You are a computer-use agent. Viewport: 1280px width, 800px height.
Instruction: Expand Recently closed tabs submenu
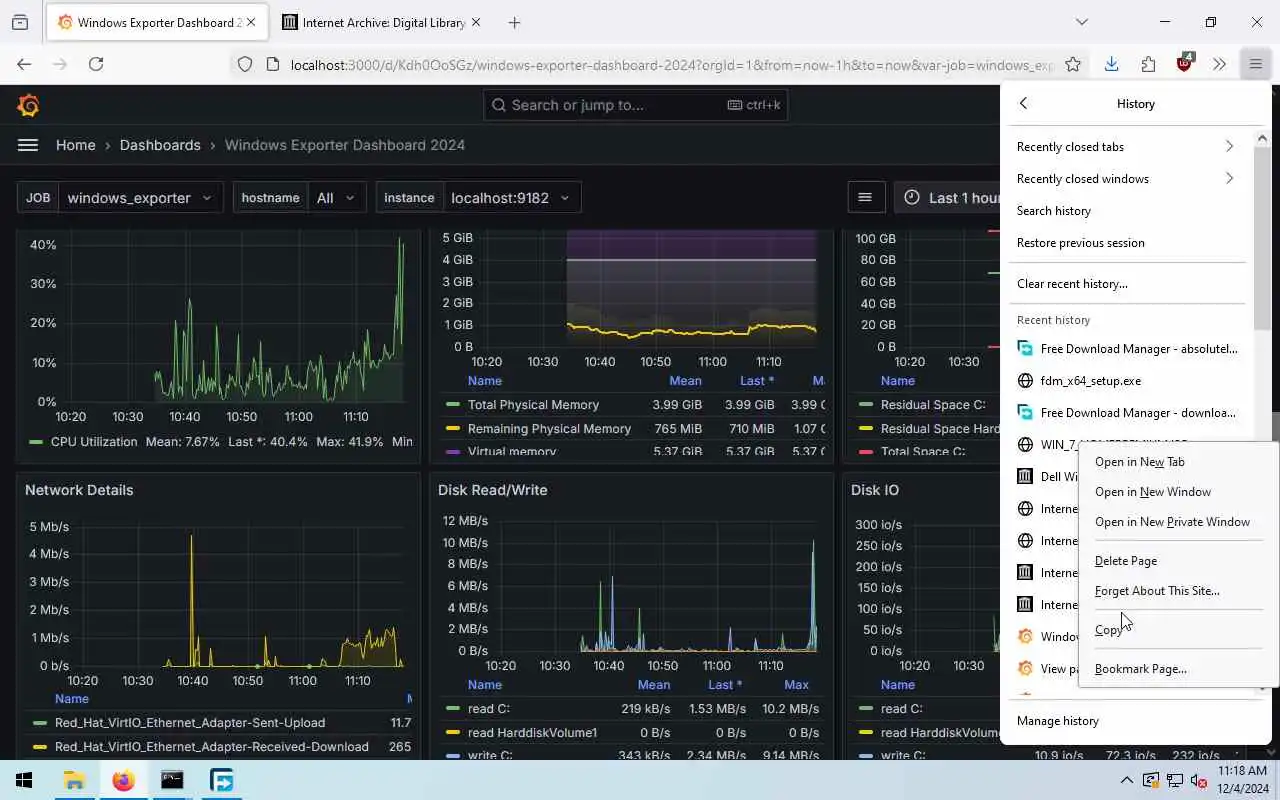click(x=1126, y=147)
